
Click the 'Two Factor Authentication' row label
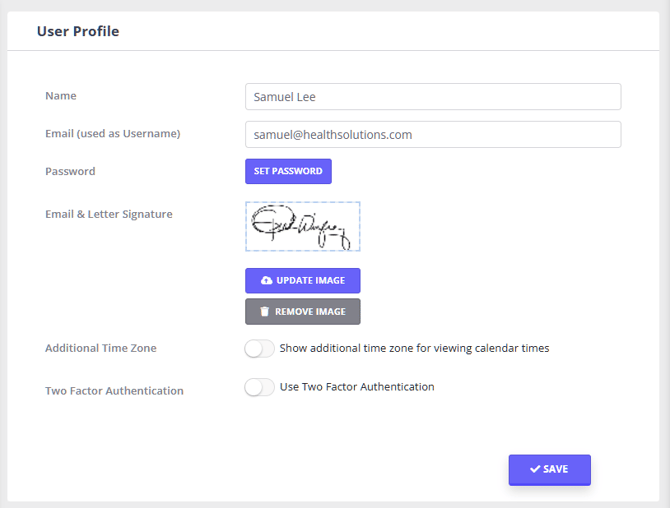(114, 391)
